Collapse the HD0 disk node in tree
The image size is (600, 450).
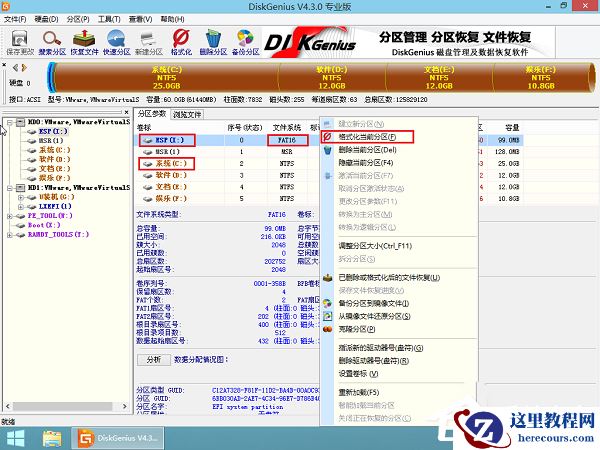[x=10, y=122]
